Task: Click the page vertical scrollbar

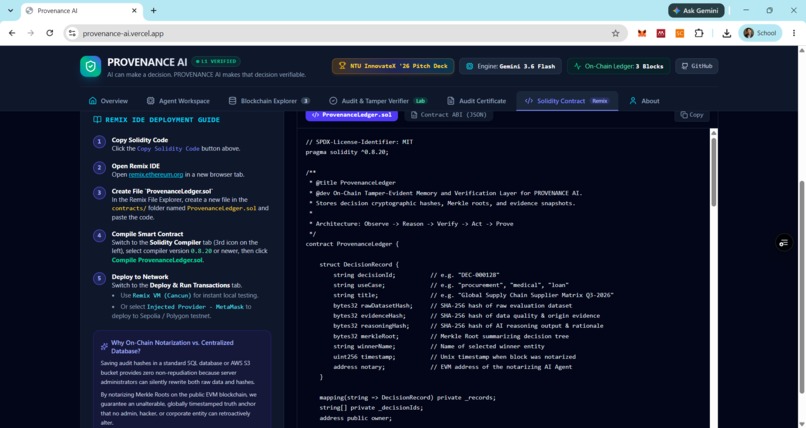Action: pyautogui.click(x=801, y=288)
